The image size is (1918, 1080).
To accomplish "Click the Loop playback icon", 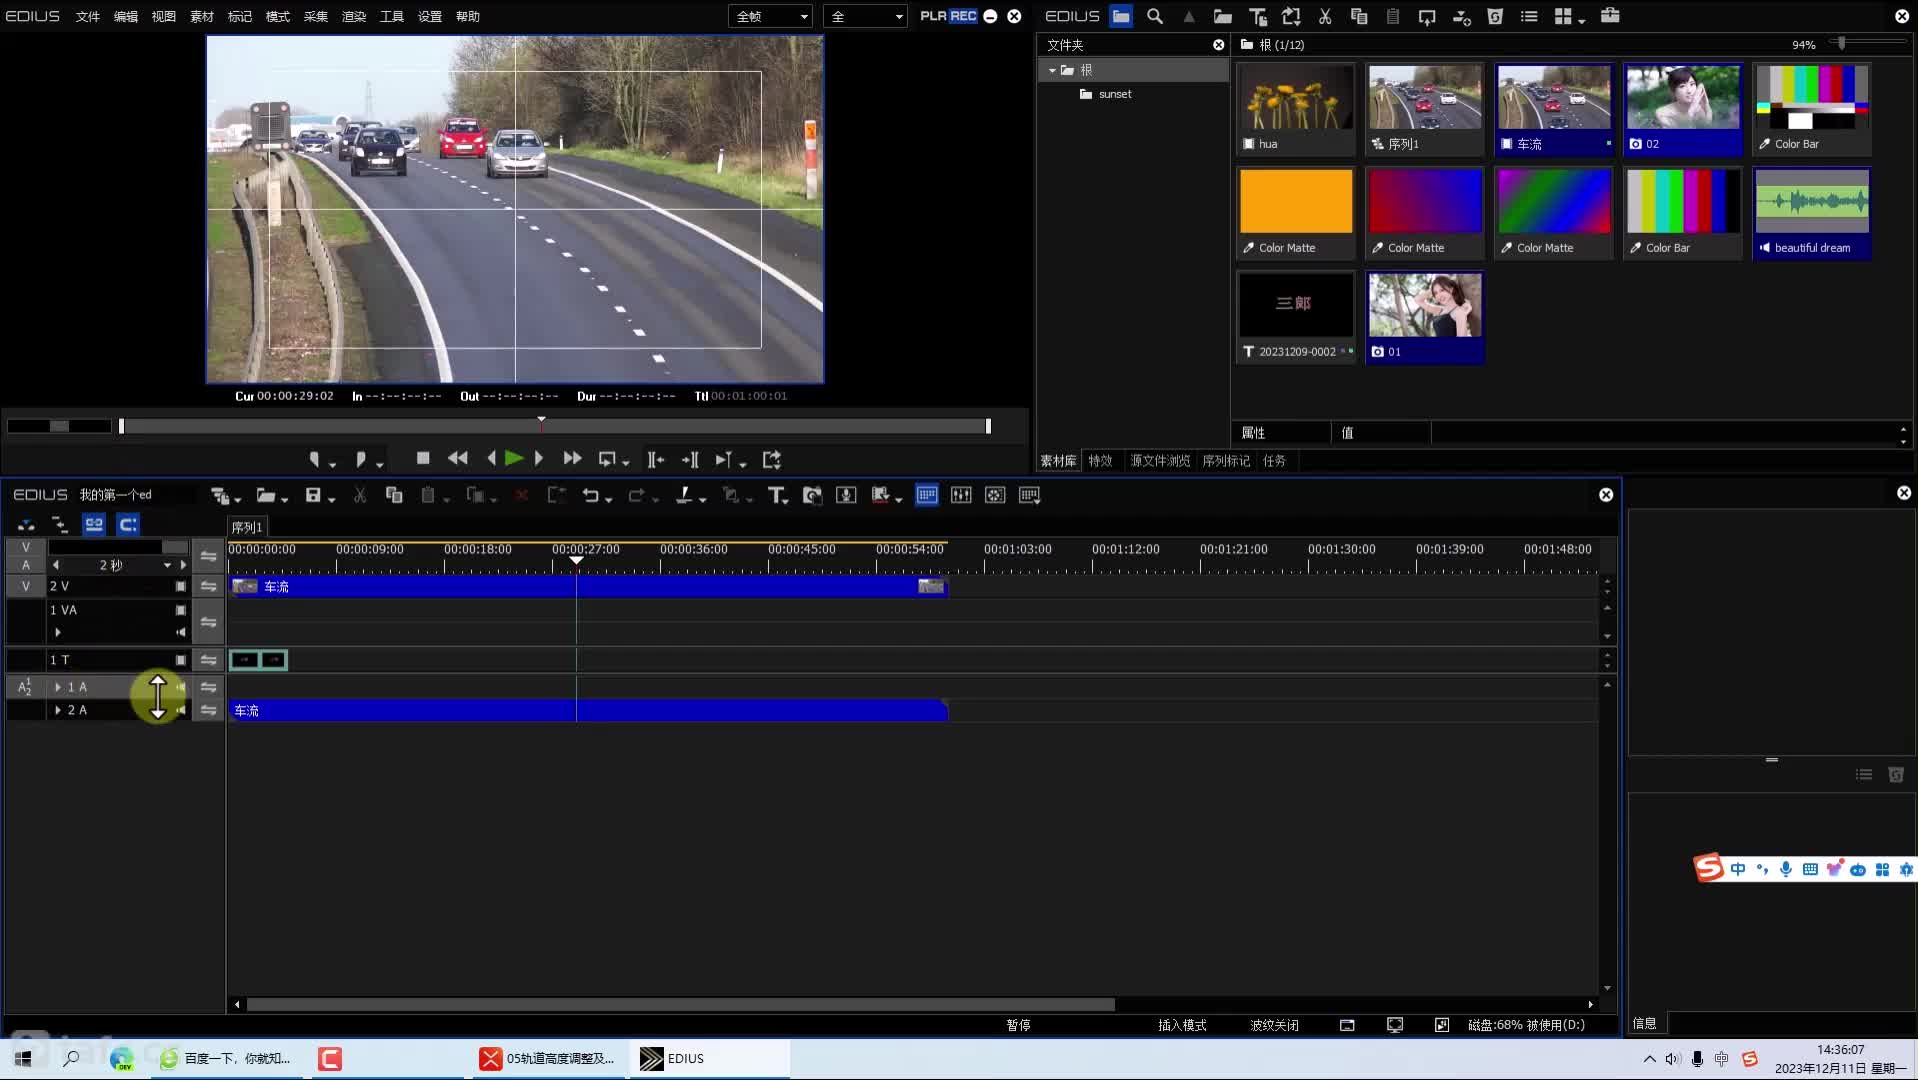I will point(607,459).
